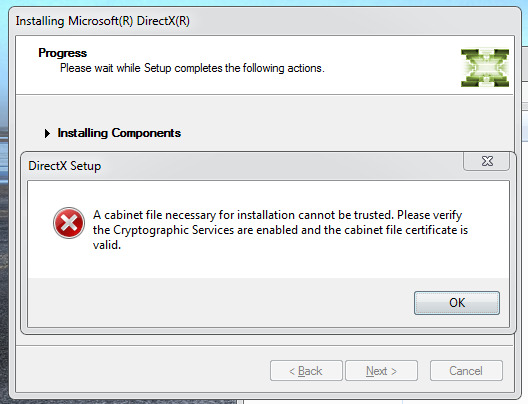Click OK on the DirectX Setup error
The height and width of the screenshot is (404, 528).
[457, 303]
